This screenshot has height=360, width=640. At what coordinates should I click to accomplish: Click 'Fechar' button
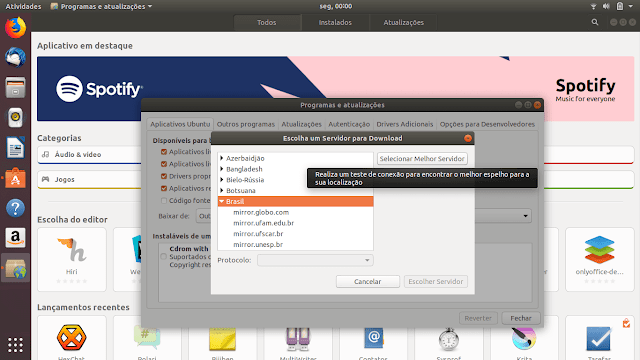(x=521, y=318)
